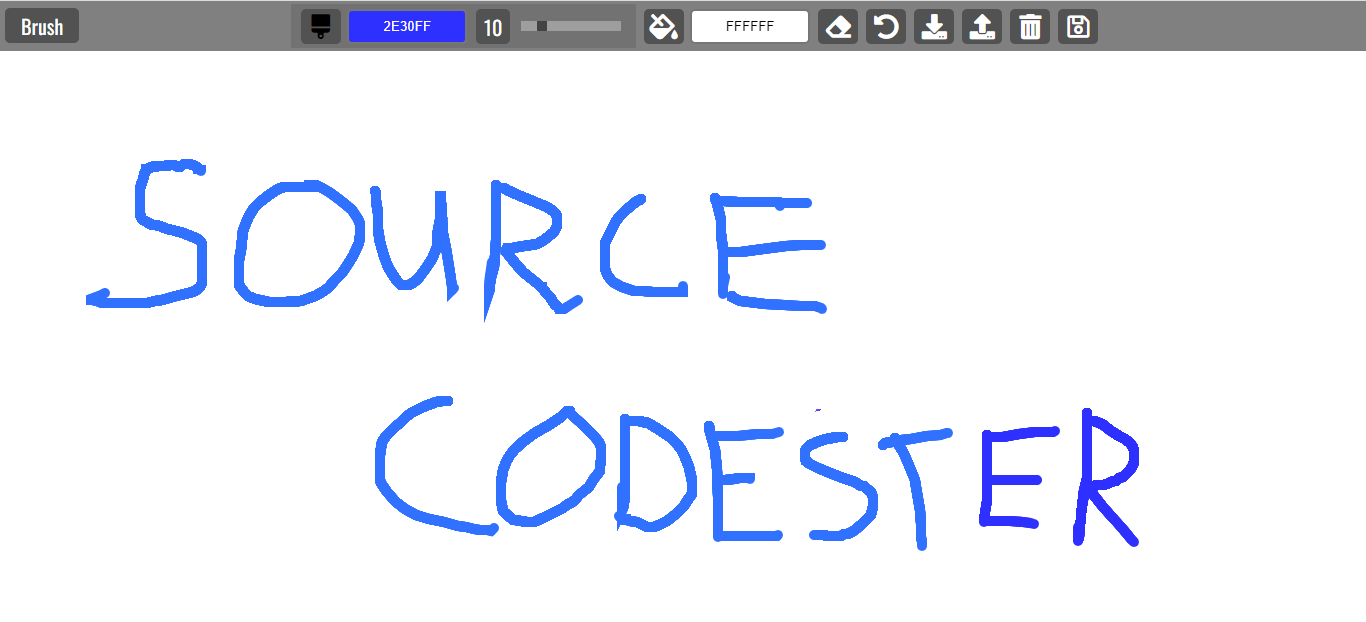Upload an image onto the canvas

(982, 26)
